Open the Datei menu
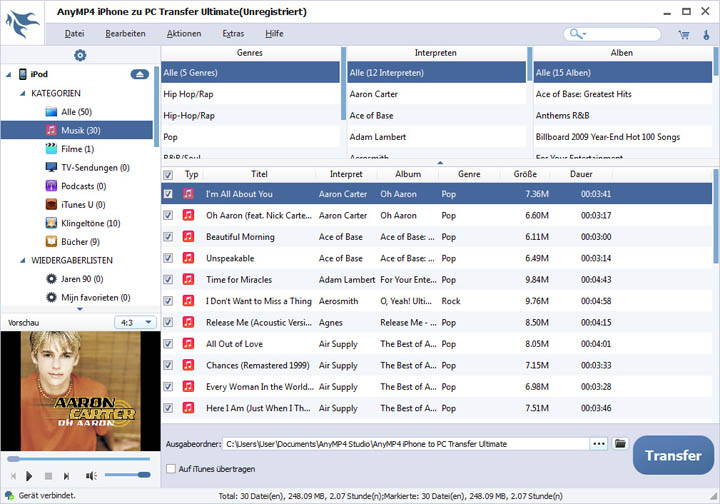This screenshot has width=720, height=504. click(74, 34)
